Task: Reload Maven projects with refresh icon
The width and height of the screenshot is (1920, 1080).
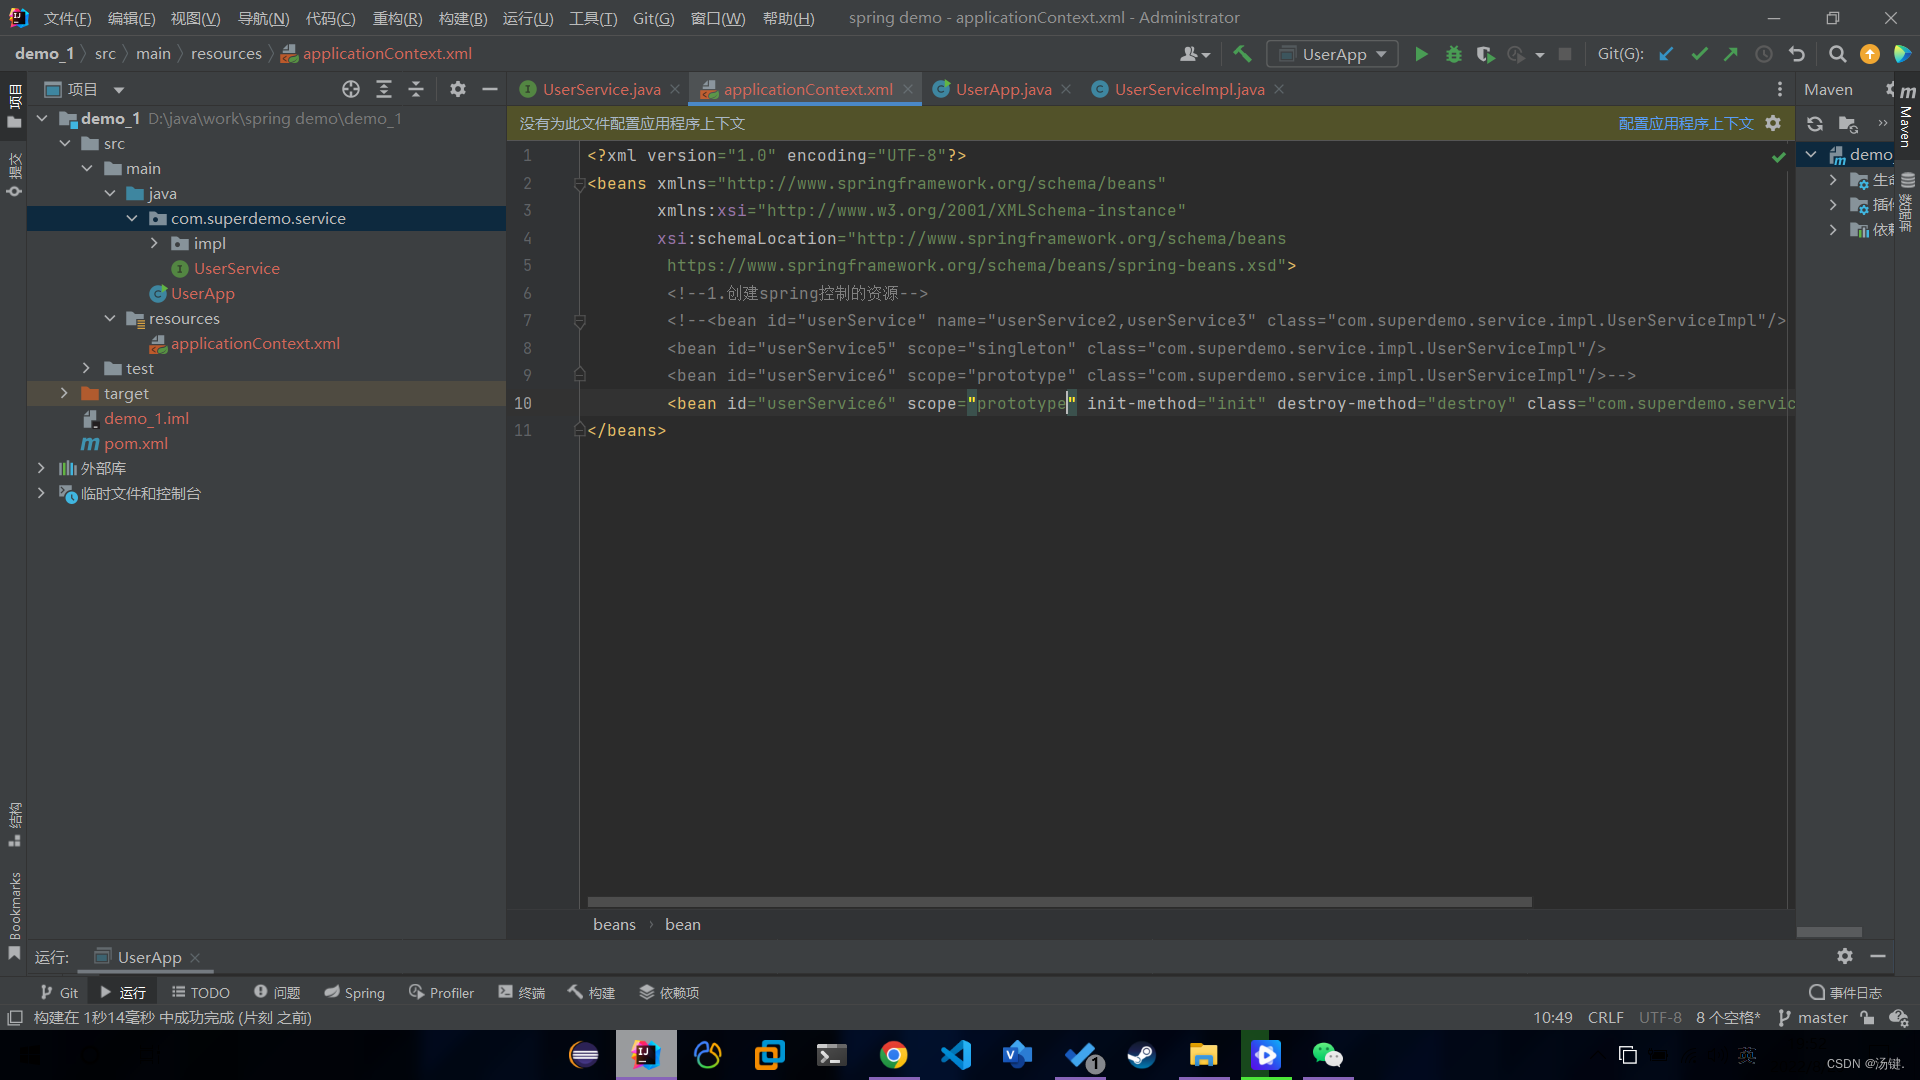Action: pos(1814,124)
